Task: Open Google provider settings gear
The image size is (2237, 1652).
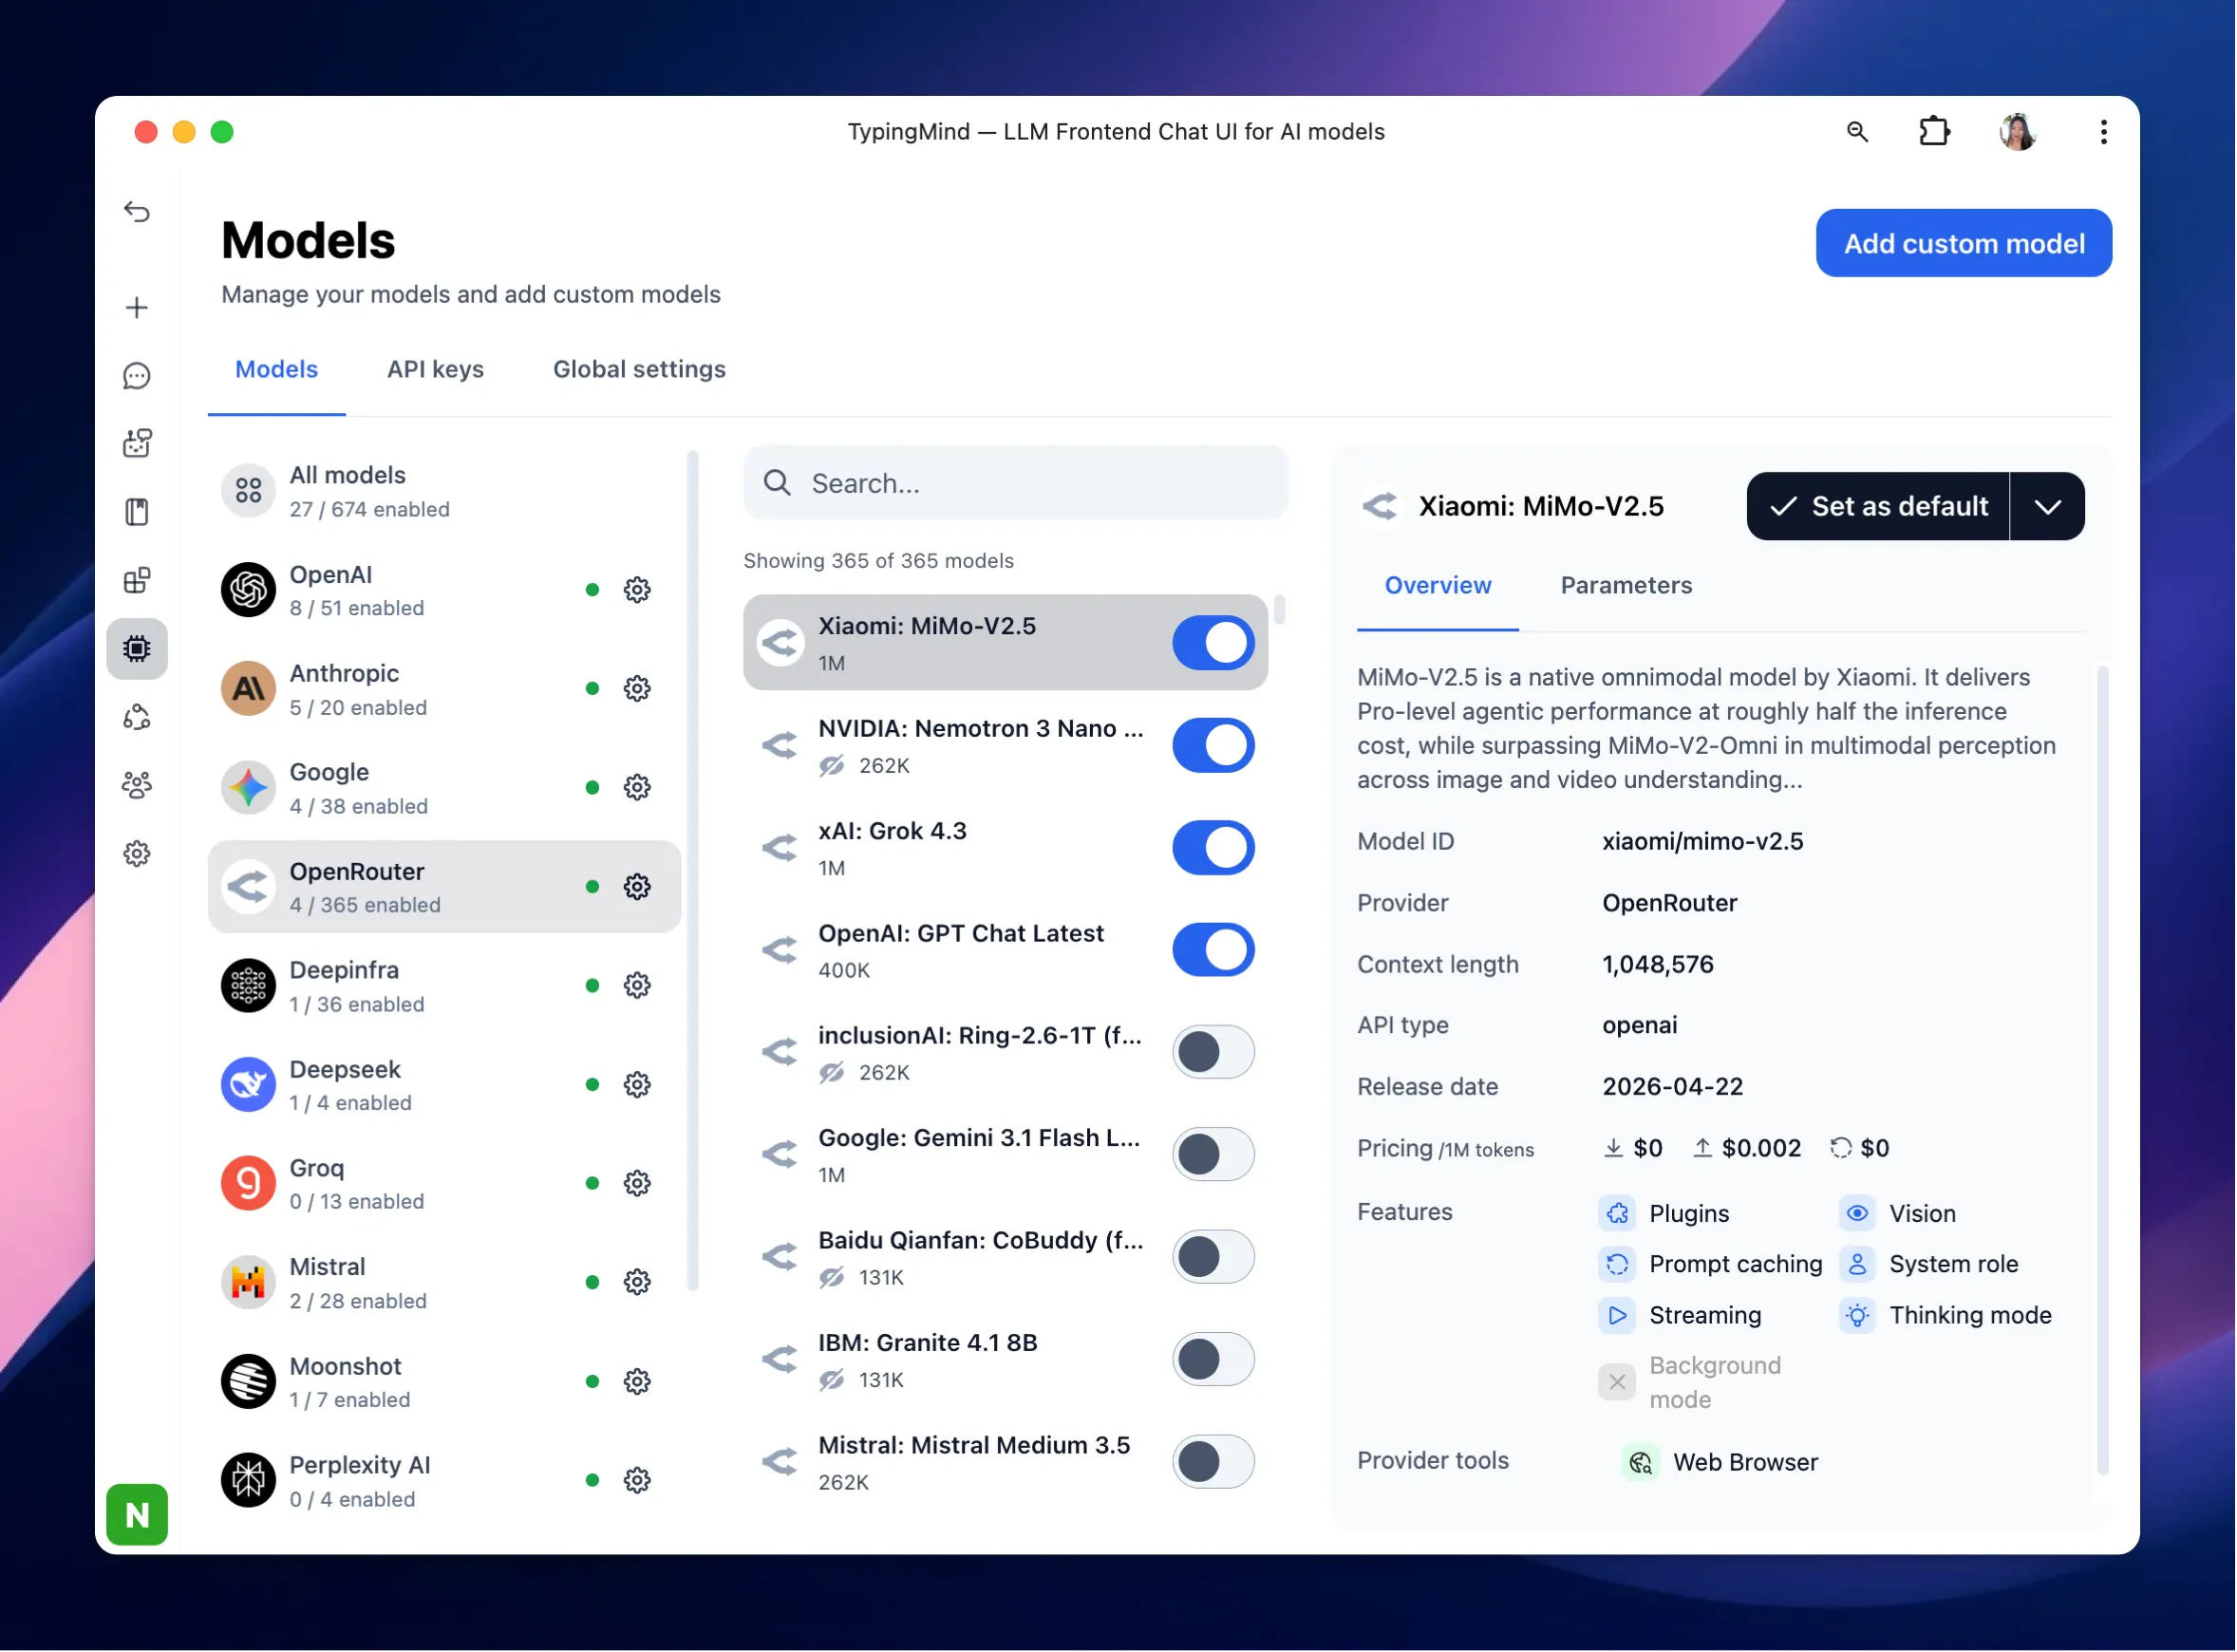Action: click(x=637, y=788)
